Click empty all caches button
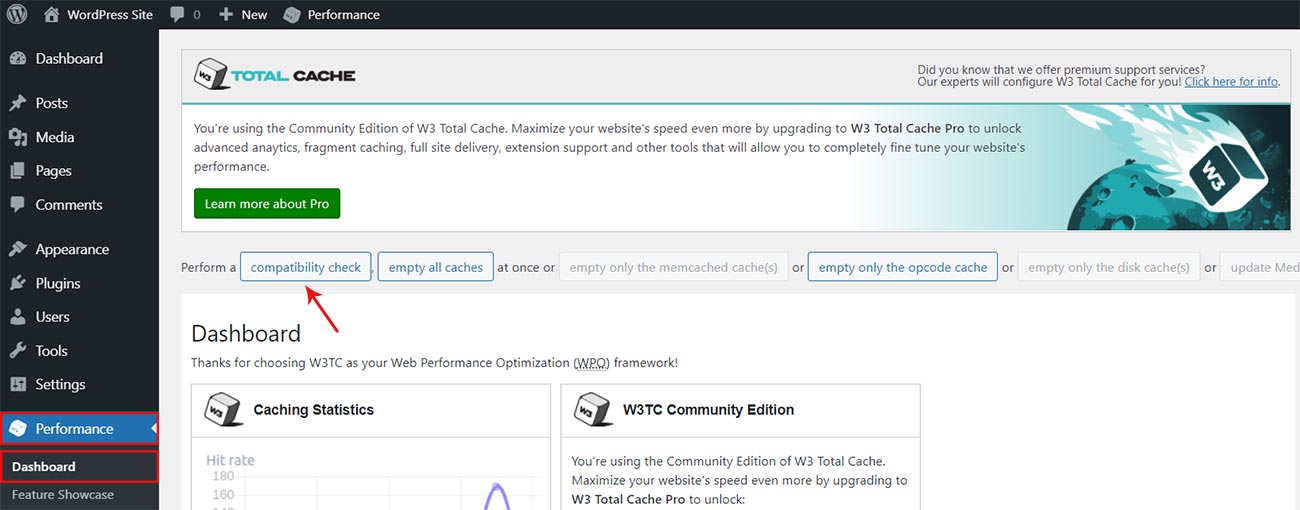This screenshot has height=510, width=1300. (x=436, y=267)
